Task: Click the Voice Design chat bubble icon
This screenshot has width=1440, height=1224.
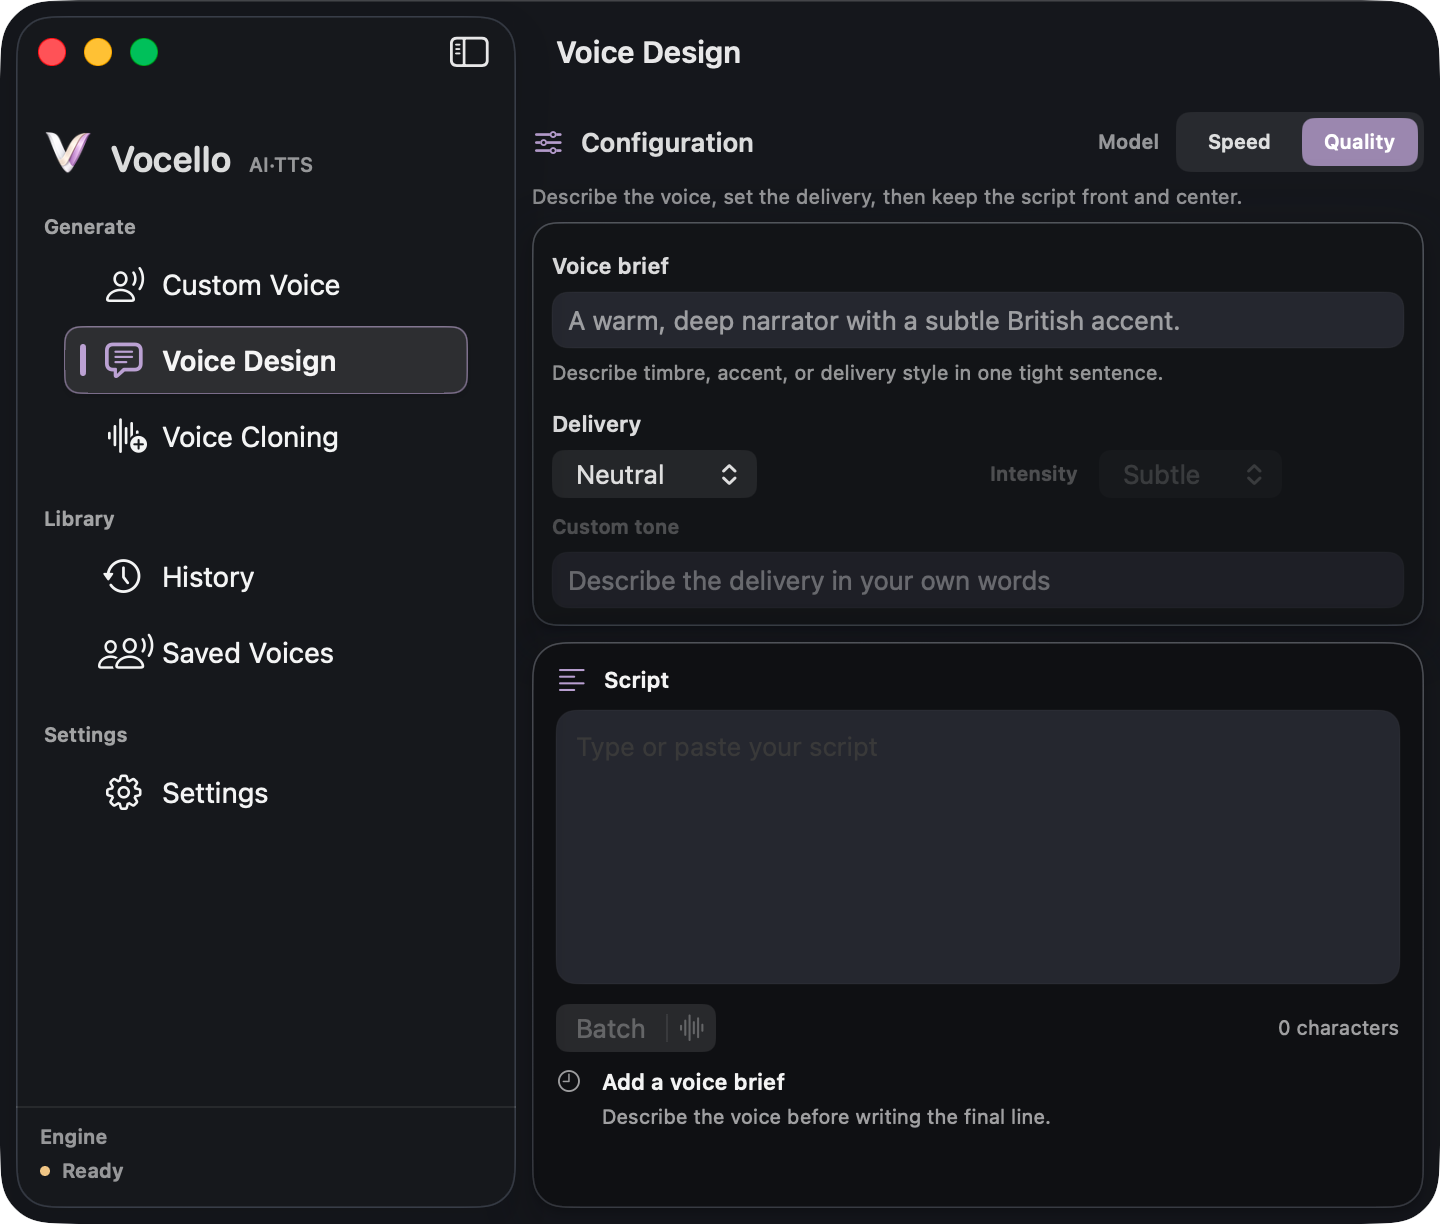Action: pos(124,360)
